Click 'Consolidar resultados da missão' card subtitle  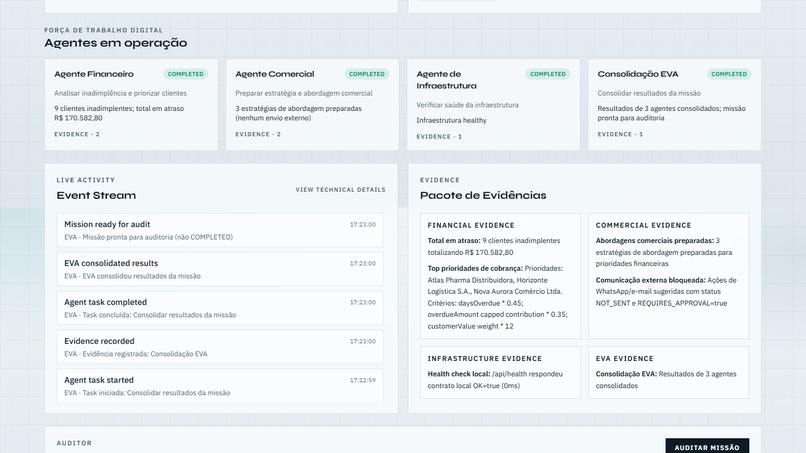pyautogui.click(x=649, y=93)
